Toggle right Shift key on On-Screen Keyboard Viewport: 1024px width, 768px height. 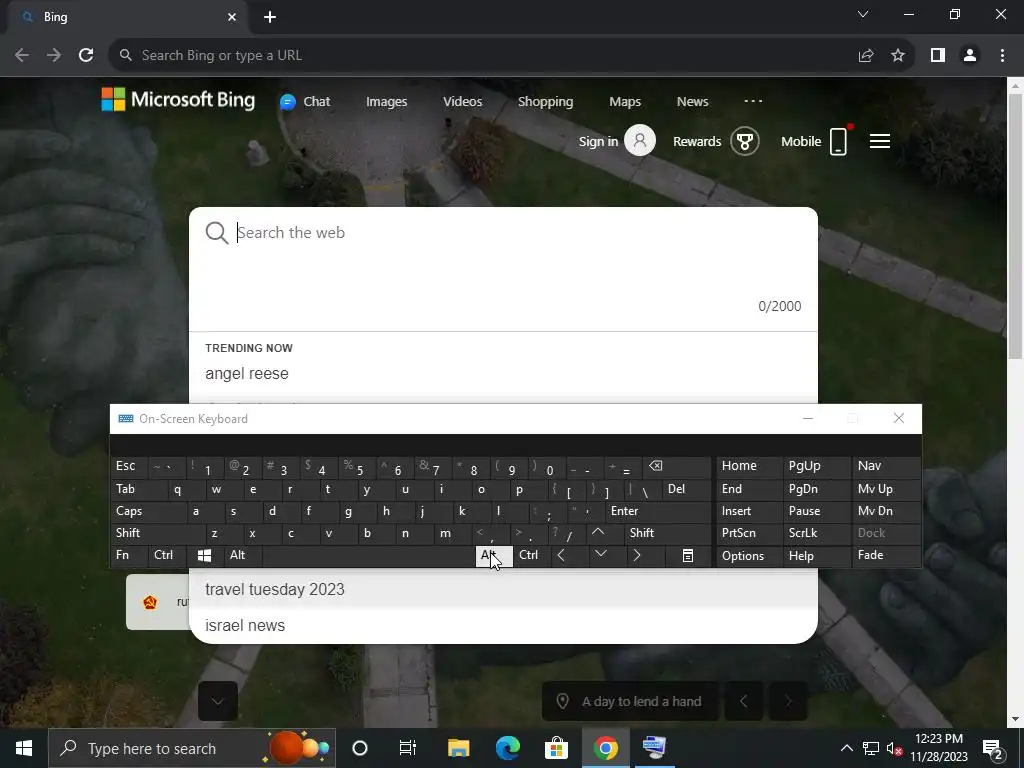[667, 533]
